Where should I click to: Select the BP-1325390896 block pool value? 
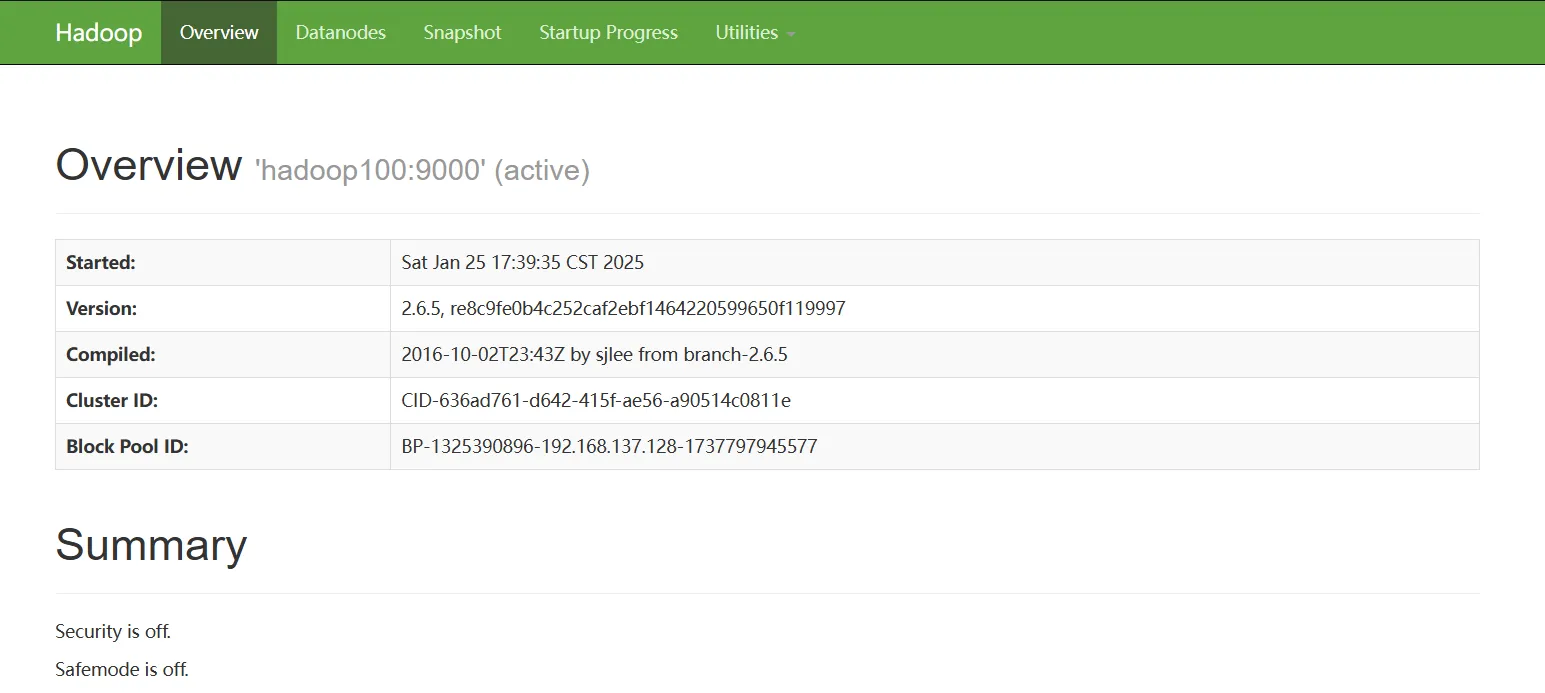609,447
